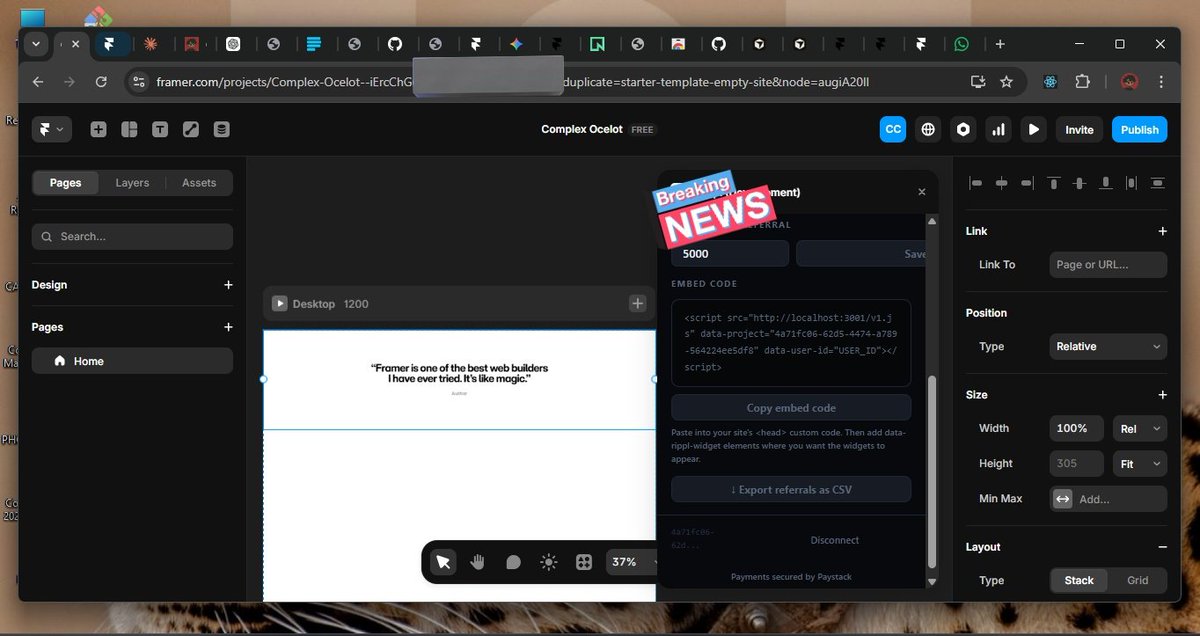The width and height of the screenshot is (1200, 636).
Task: Add a Link with plus icon
Action: [x=1162, y=231]
